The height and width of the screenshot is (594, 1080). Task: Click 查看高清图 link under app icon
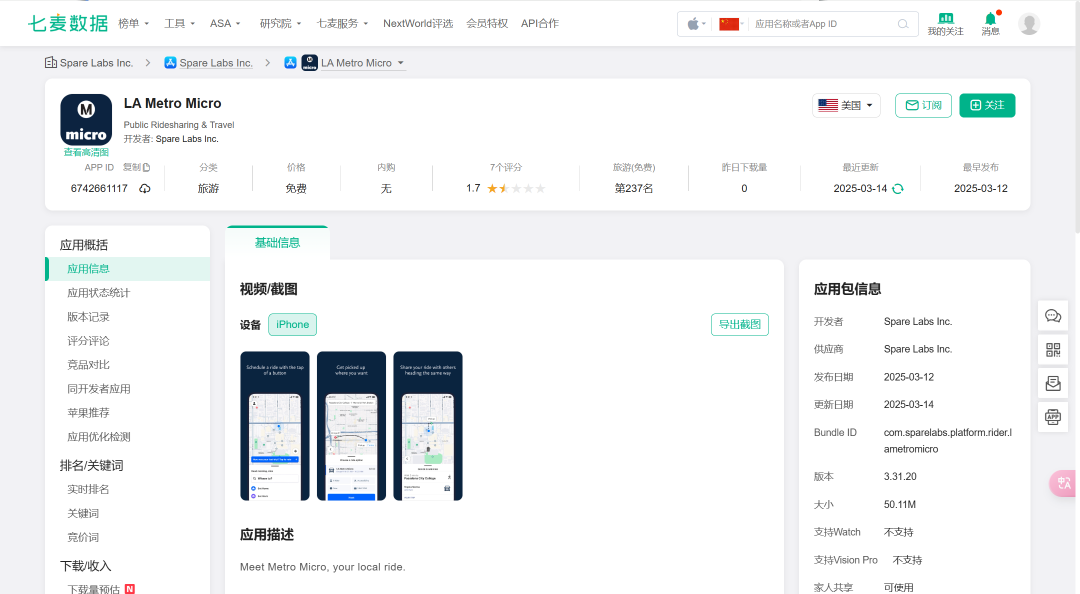[x=86, y=152]
